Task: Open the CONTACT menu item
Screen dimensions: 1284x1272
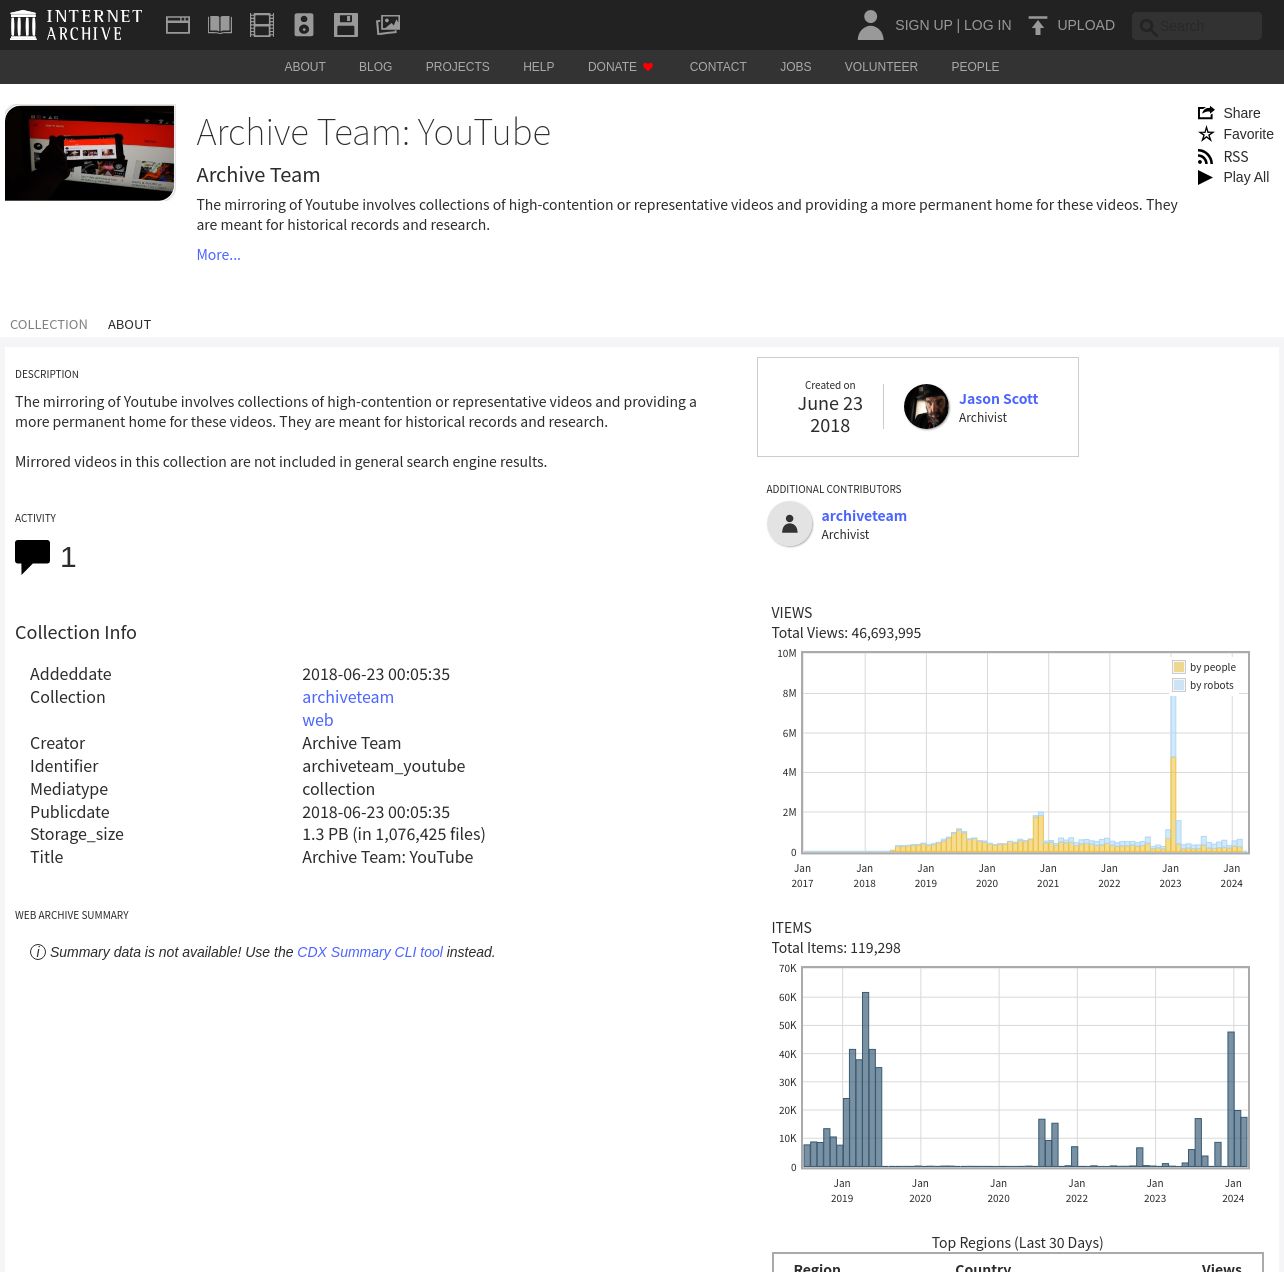Action: click(x=718, y=67)
